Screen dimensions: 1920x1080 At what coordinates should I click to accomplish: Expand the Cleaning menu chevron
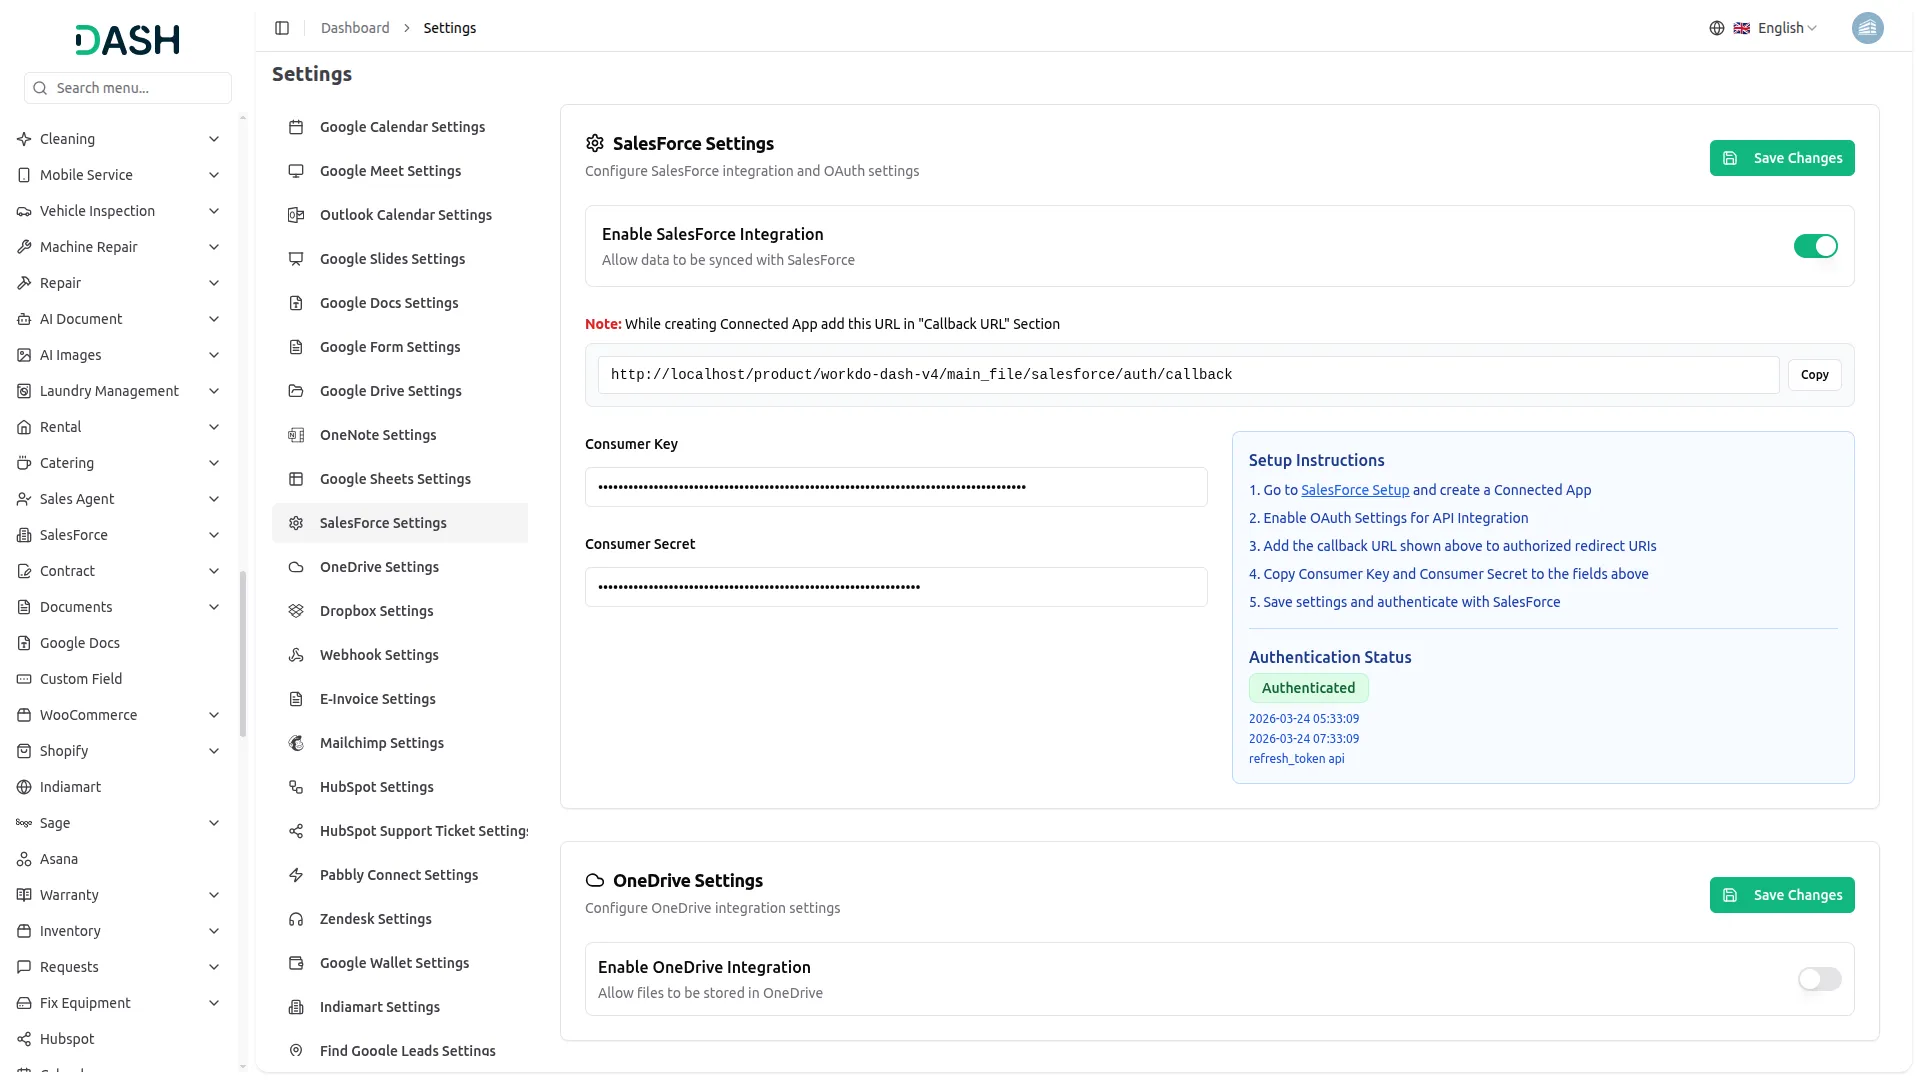click(214, 139)
